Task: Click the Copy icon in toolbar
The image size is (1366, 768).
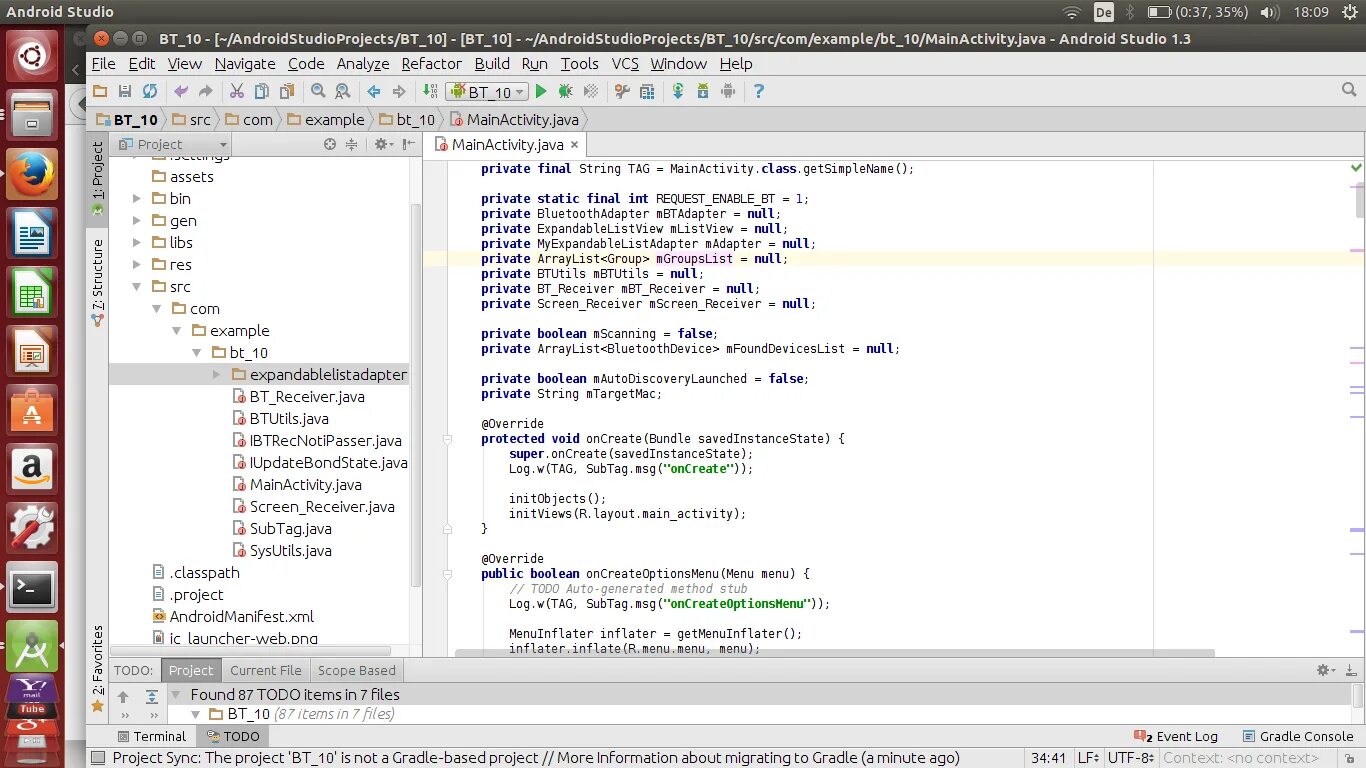Action: click(x=262, y=91)
